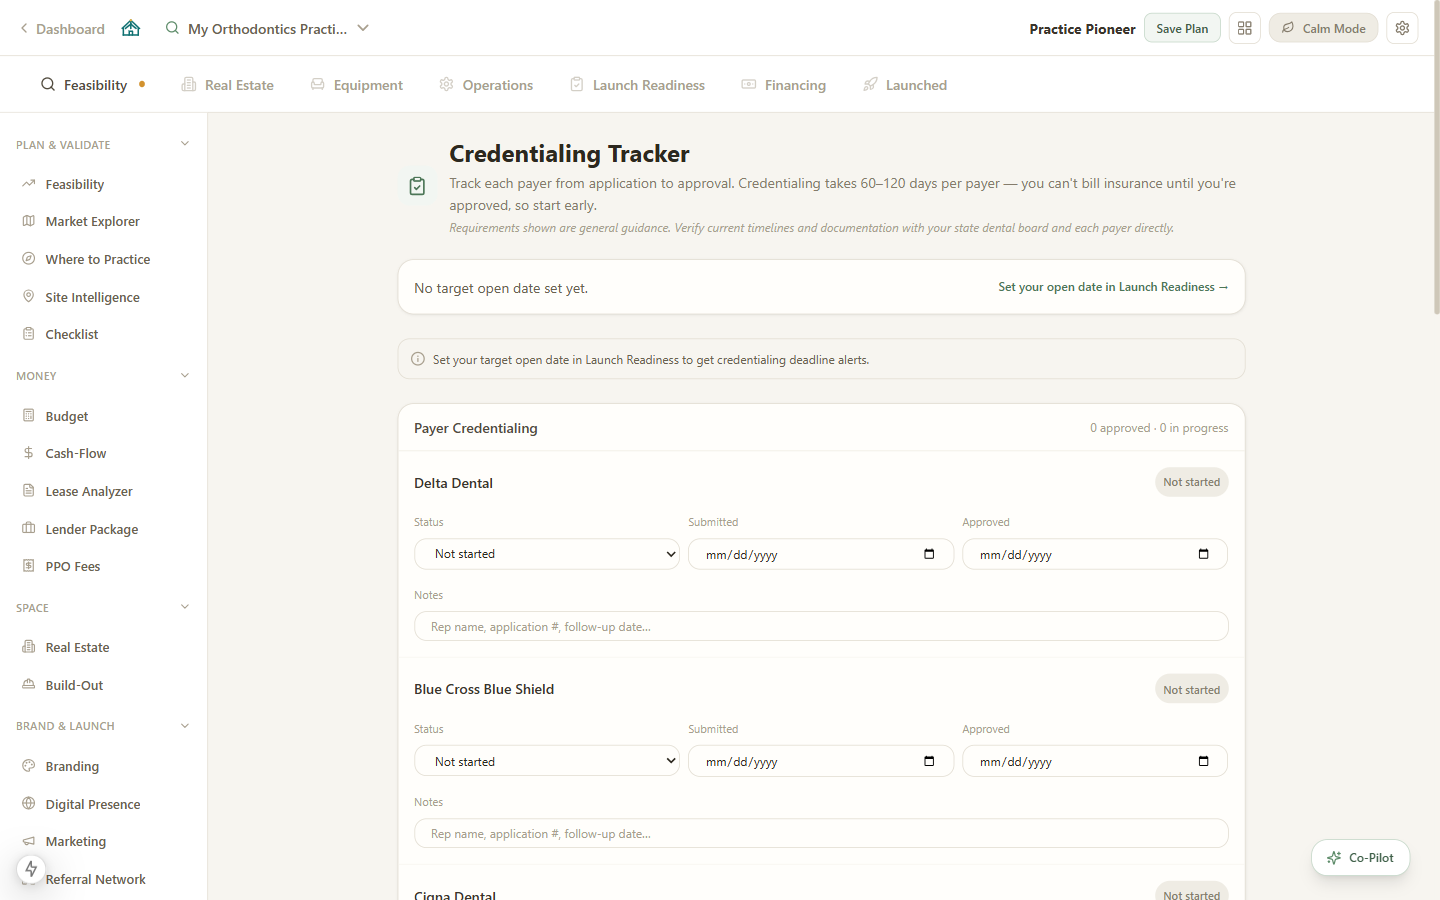Open the grid apps icon in header
Viewport: 1440px width, 900px height.
[1245, 28]
